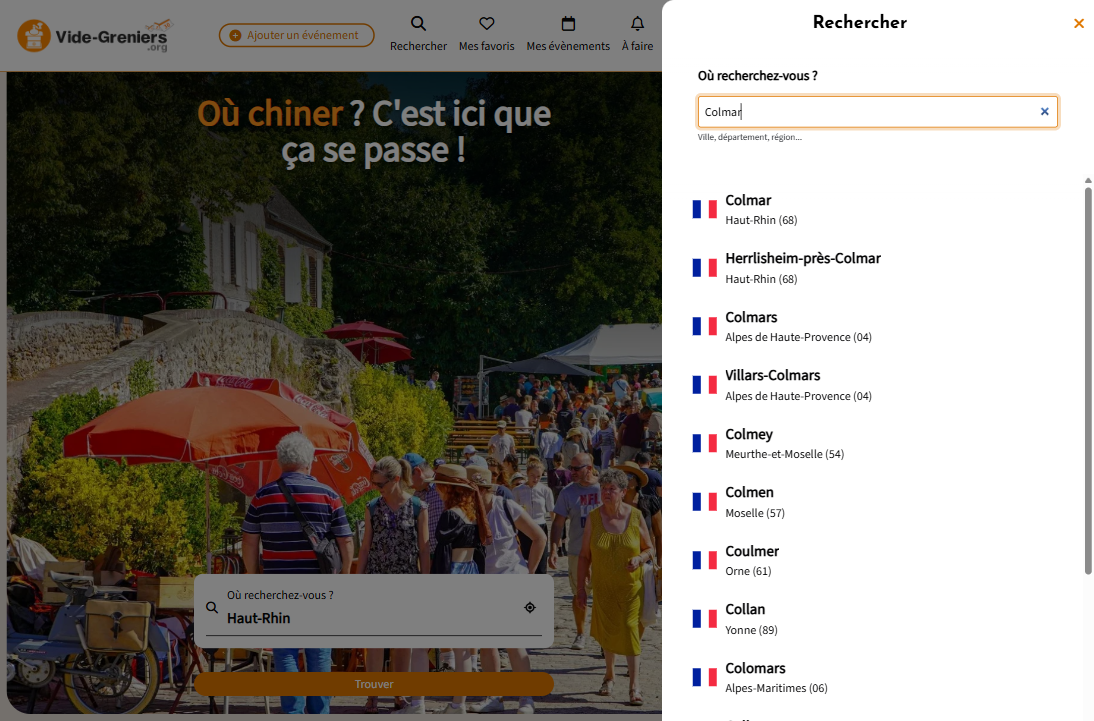Click the geolocation target icon in search box

pos(529,607)
